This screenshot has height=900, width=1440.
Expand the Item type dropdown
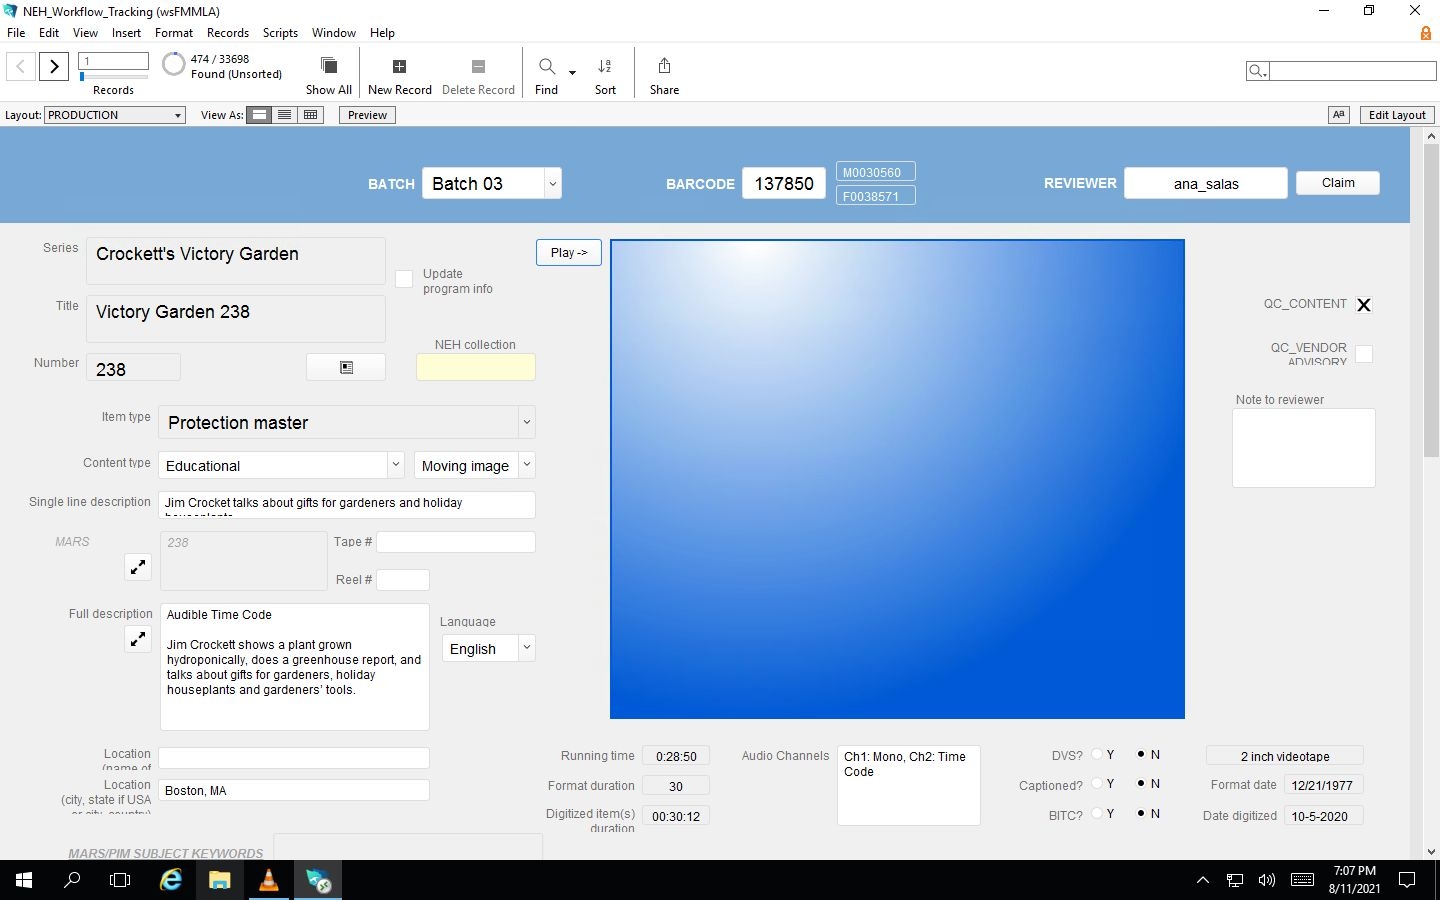click(526, 423)
